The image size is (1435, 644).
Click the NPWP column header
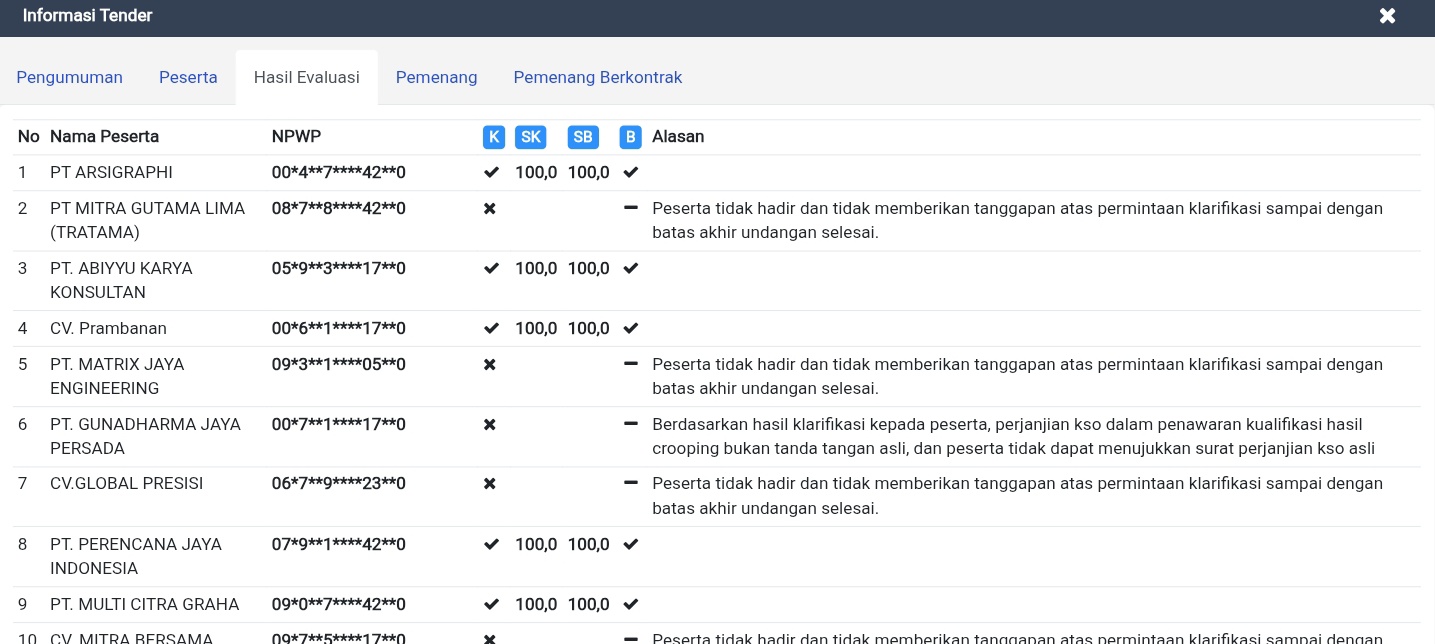coord(296,137)
